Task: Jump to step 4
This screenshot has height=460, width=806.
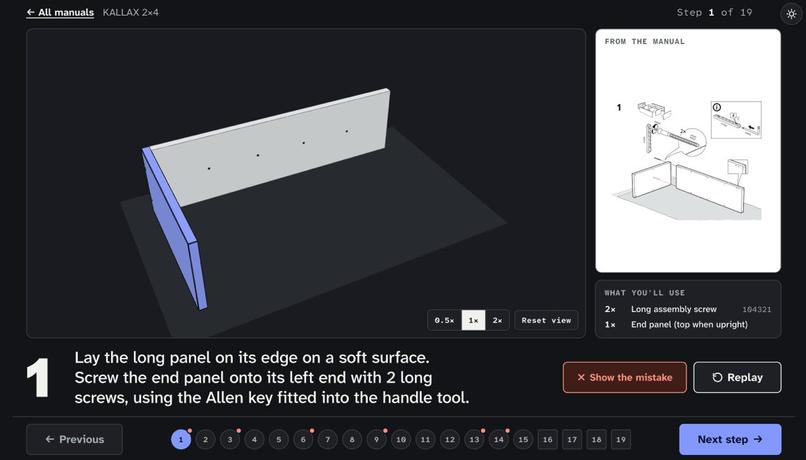Action: coord(254,439)
